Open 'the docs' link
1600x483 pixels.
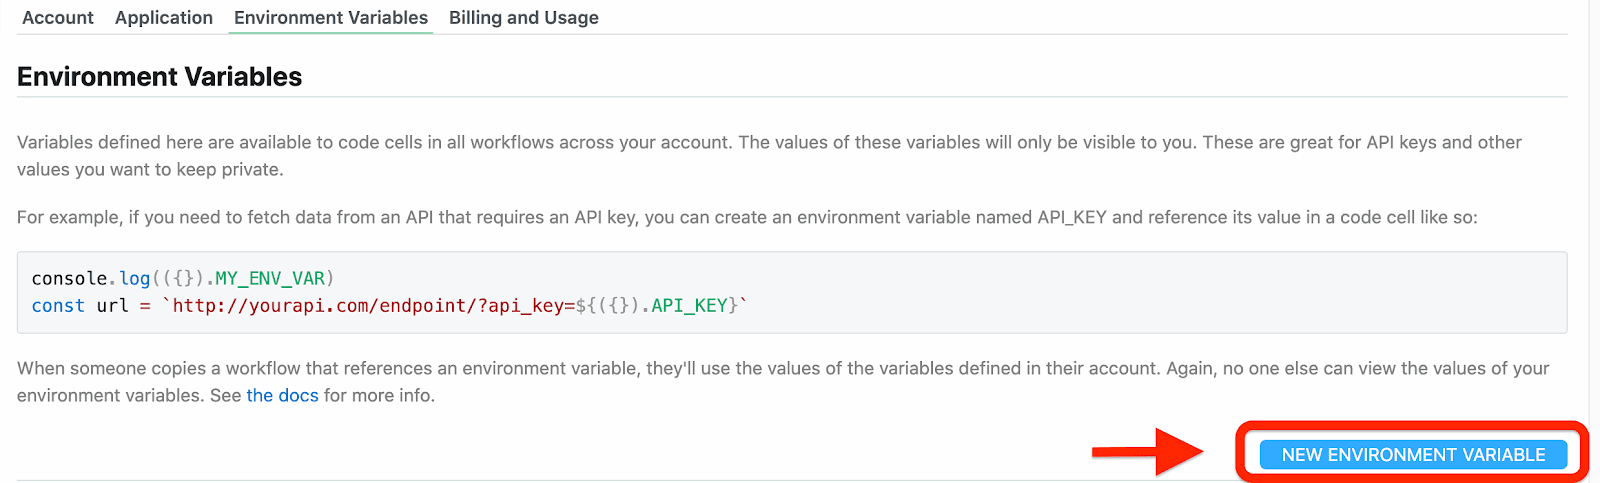point(282,395)
